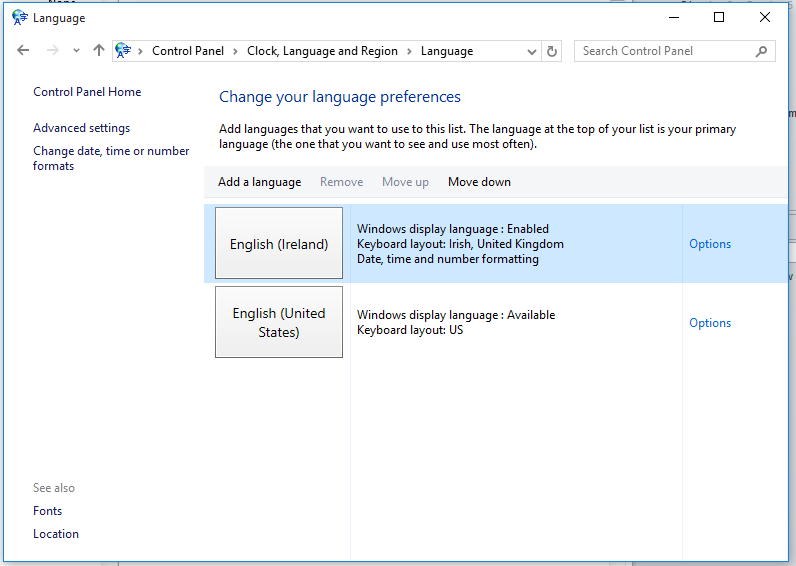Open Control Panel Home link

[87, 92]
